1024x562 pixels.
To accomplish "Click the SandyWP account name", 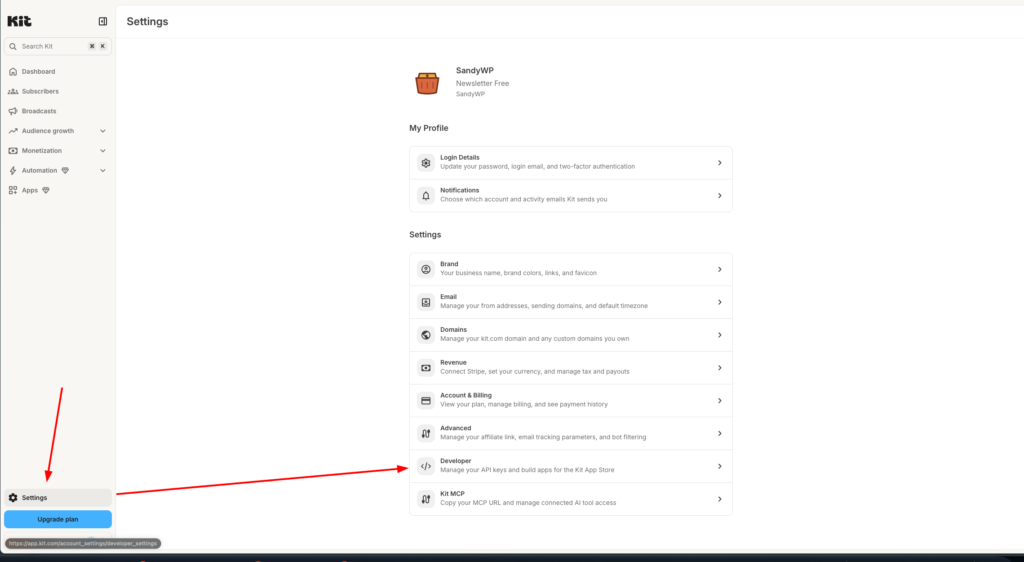I will click(475, 70).
